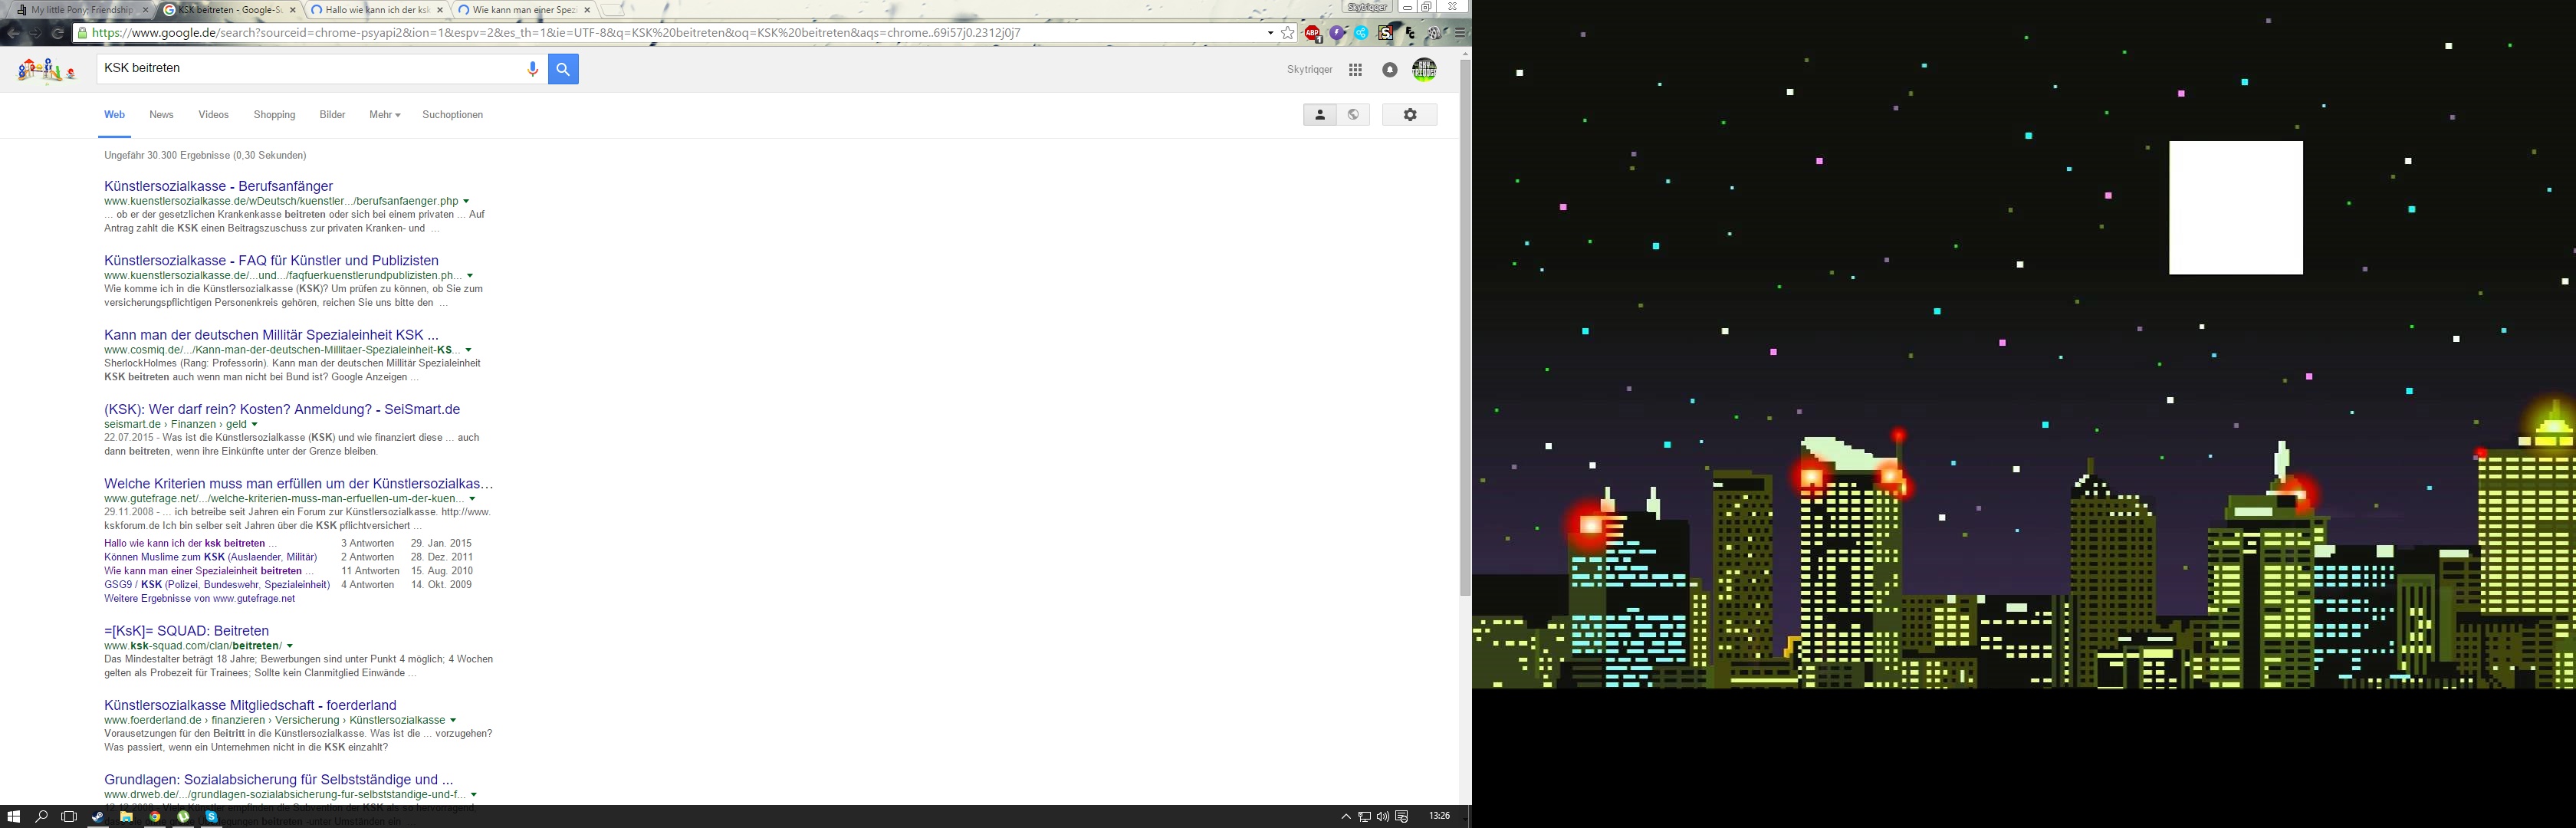Screen dimensions: 2576x828
Task: Open Skype from the taskbar
Action: point(211,817)
